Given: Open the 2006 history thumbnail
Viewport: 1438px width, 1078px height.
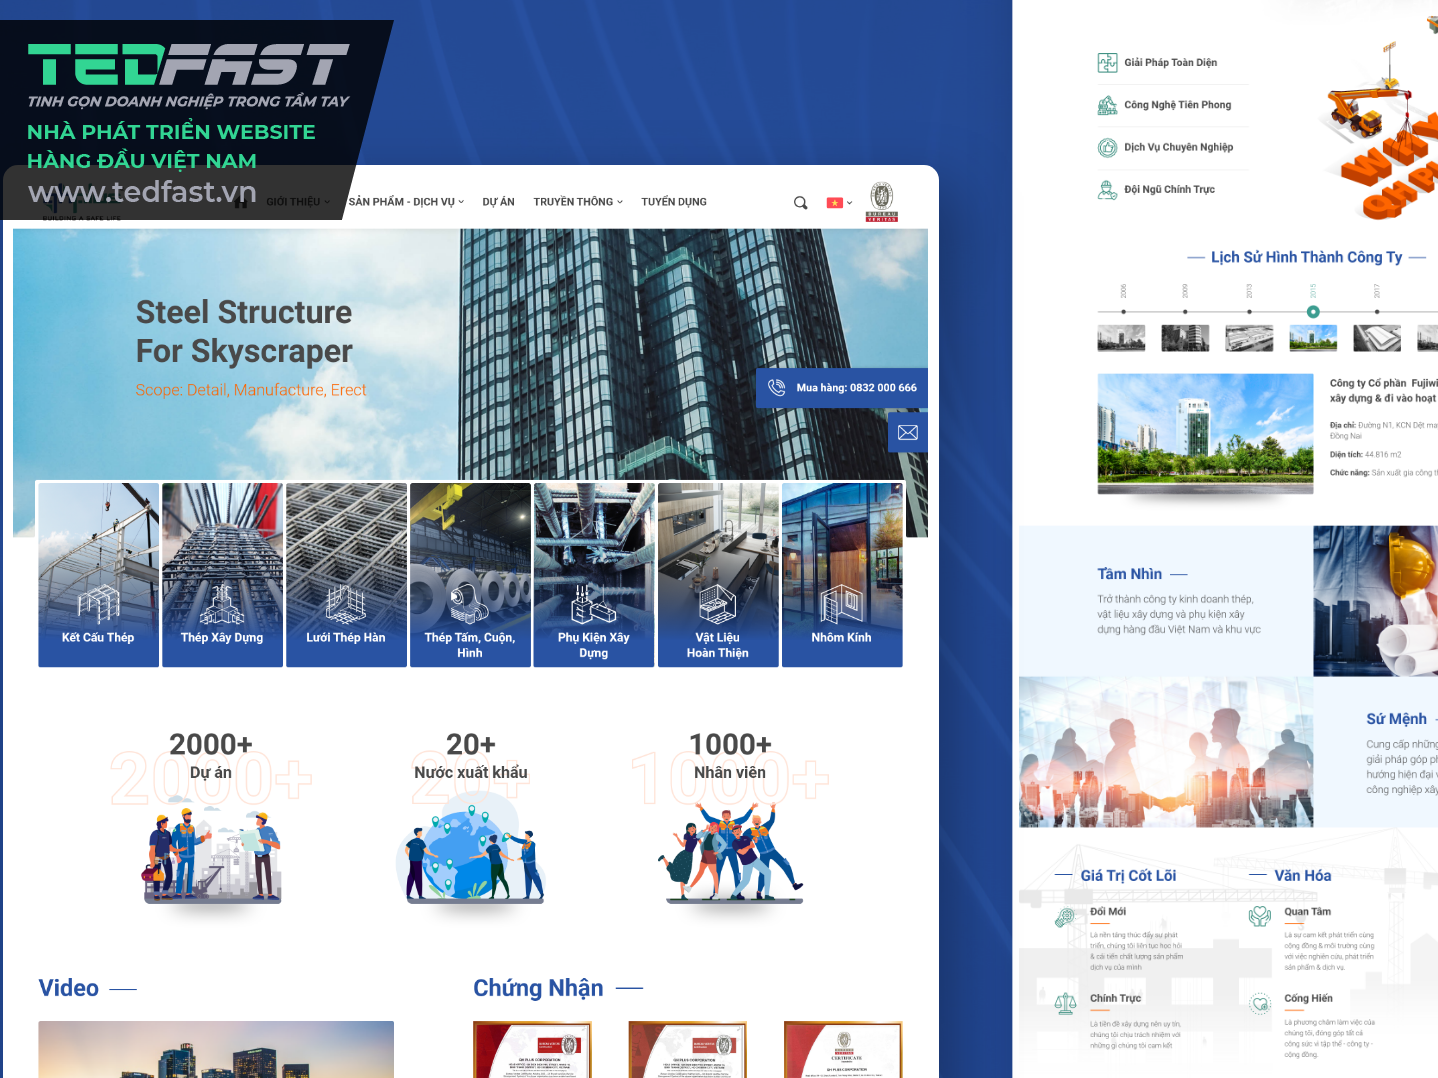Looking at the screenshot, I should (x=1121, y=338).
